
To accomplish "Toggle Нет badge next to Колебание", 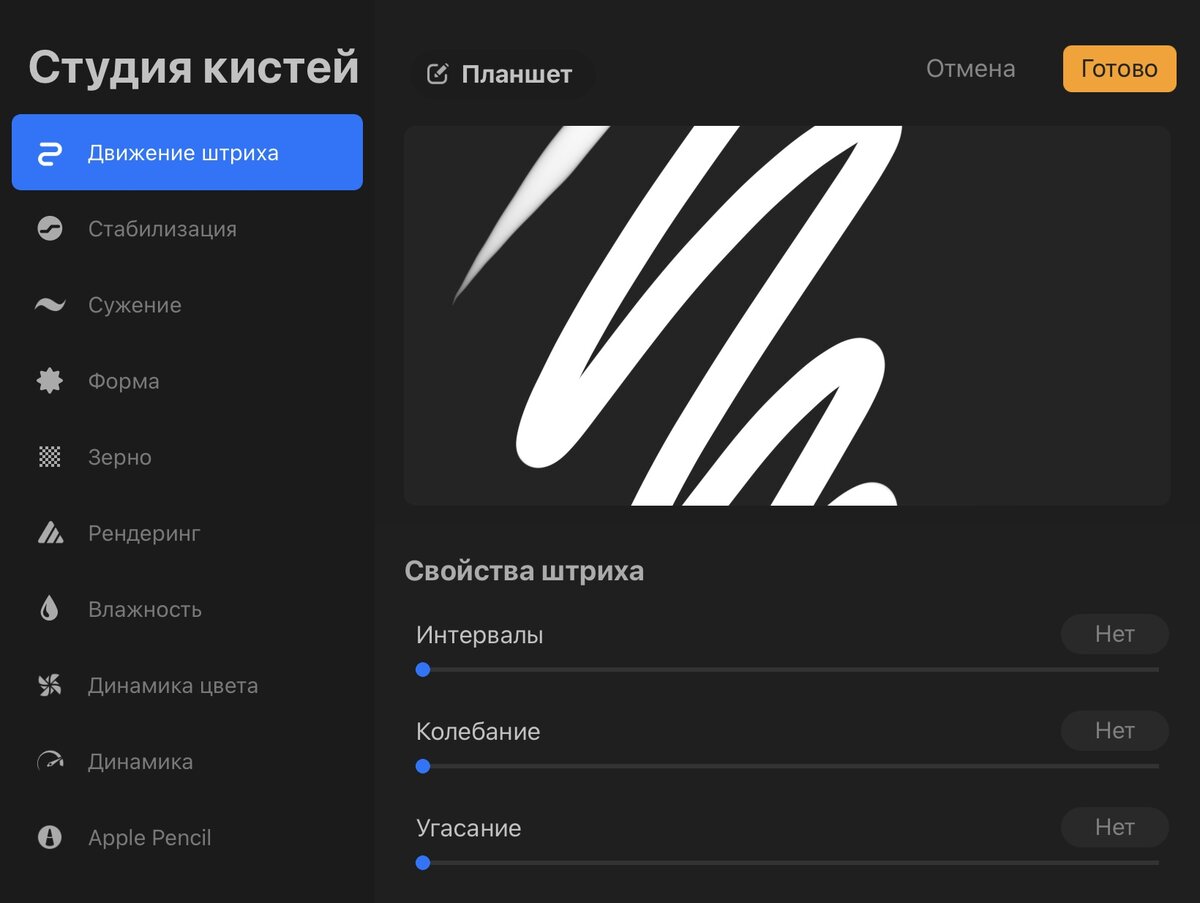I will pyautogui.click(x=1114, y=730).
